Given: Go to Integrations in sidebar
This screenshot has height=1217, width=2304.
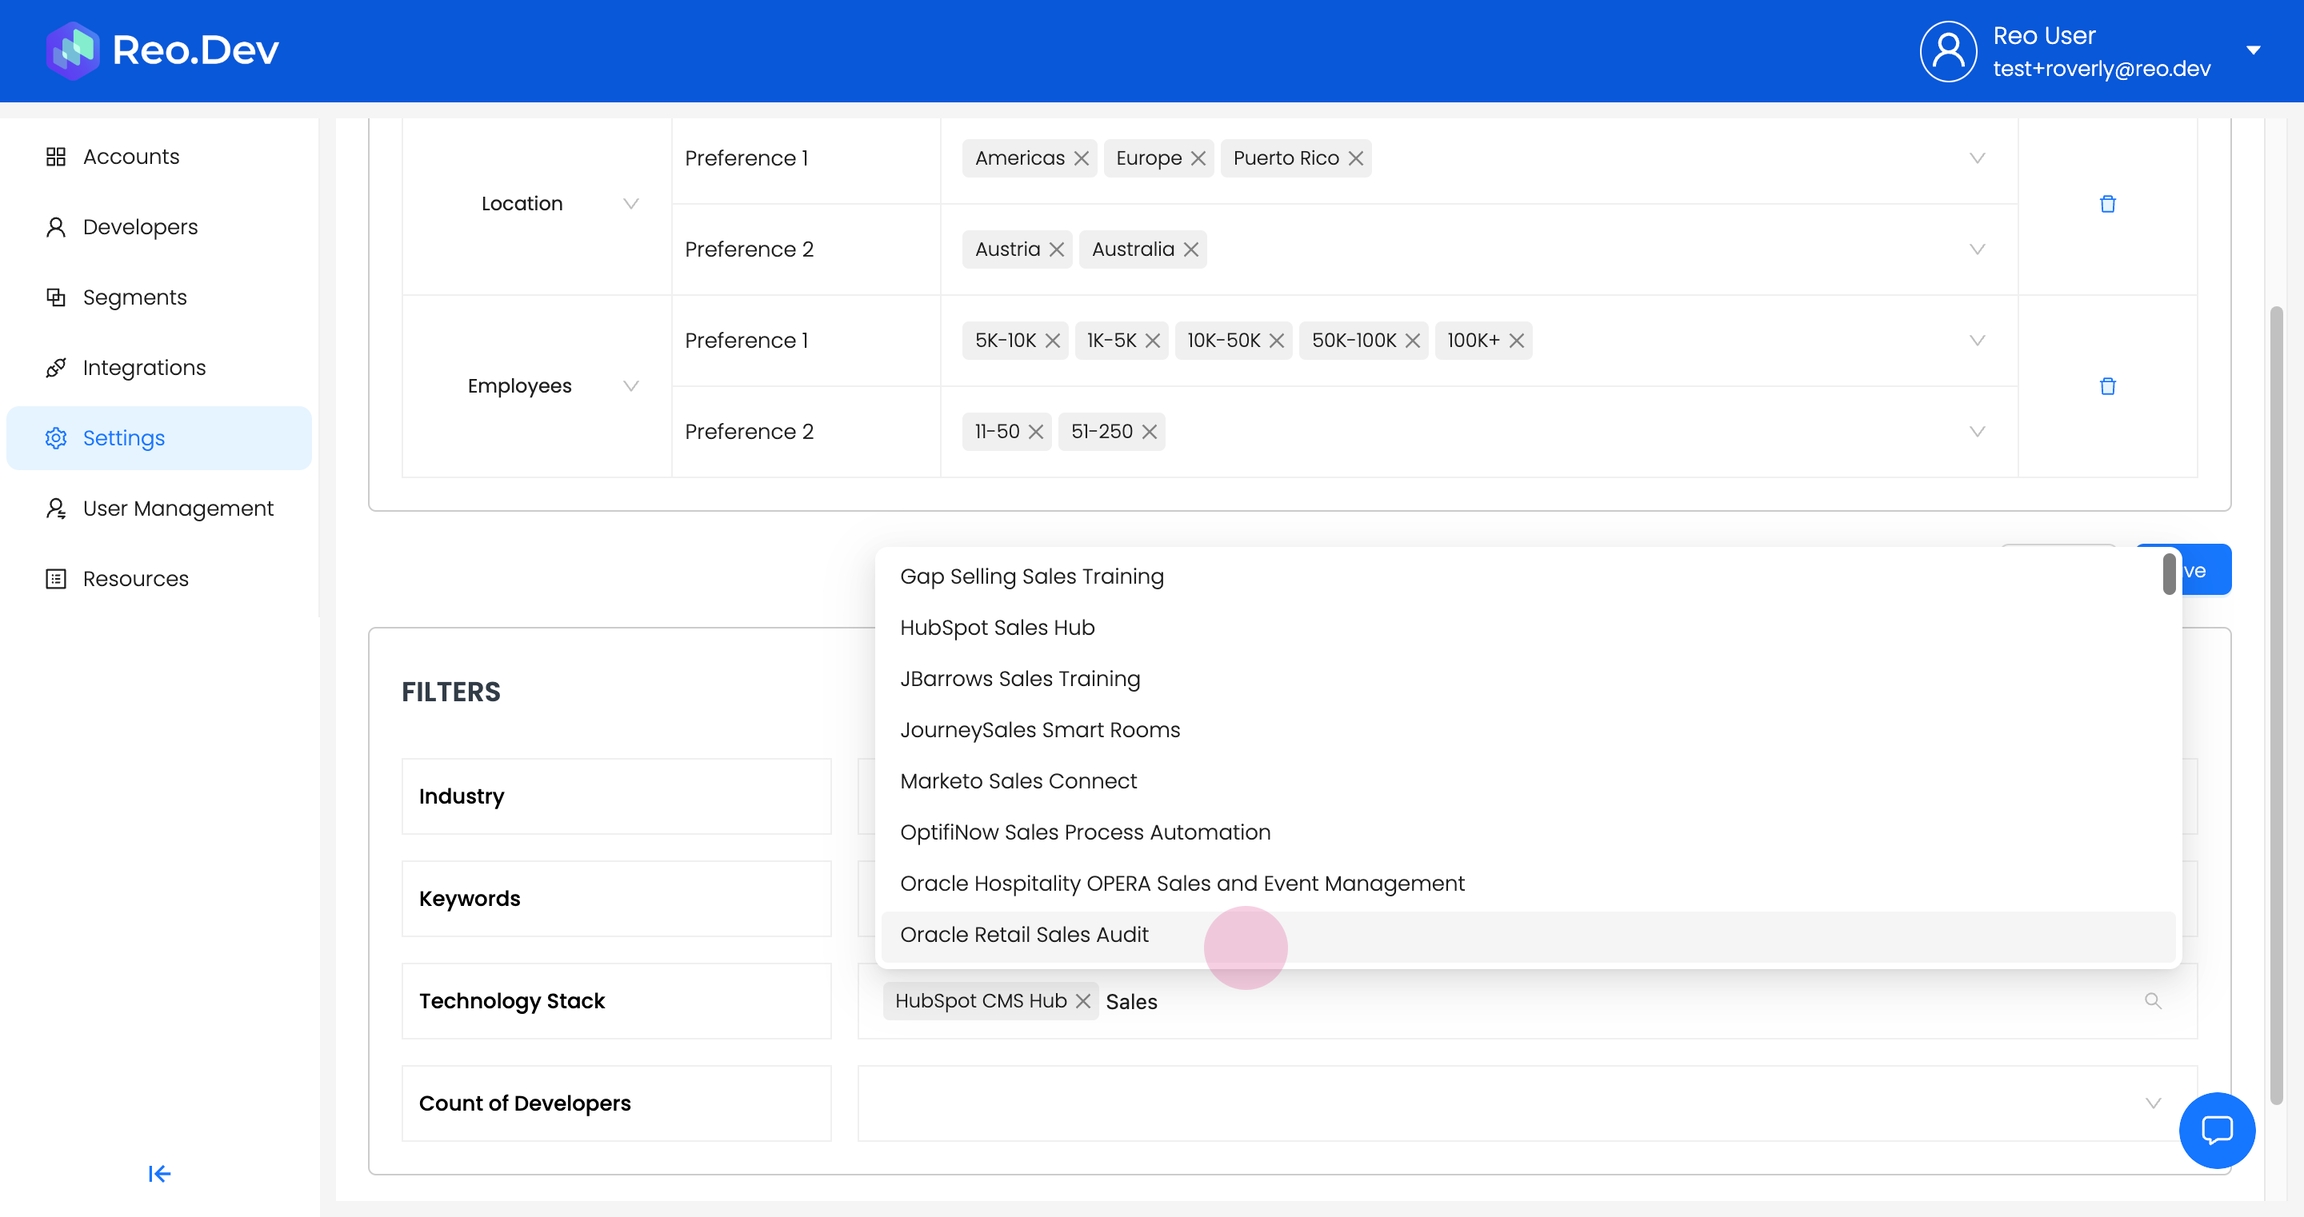Looking at the screenshot, I should pyautogui.click(x=144, y=368).
